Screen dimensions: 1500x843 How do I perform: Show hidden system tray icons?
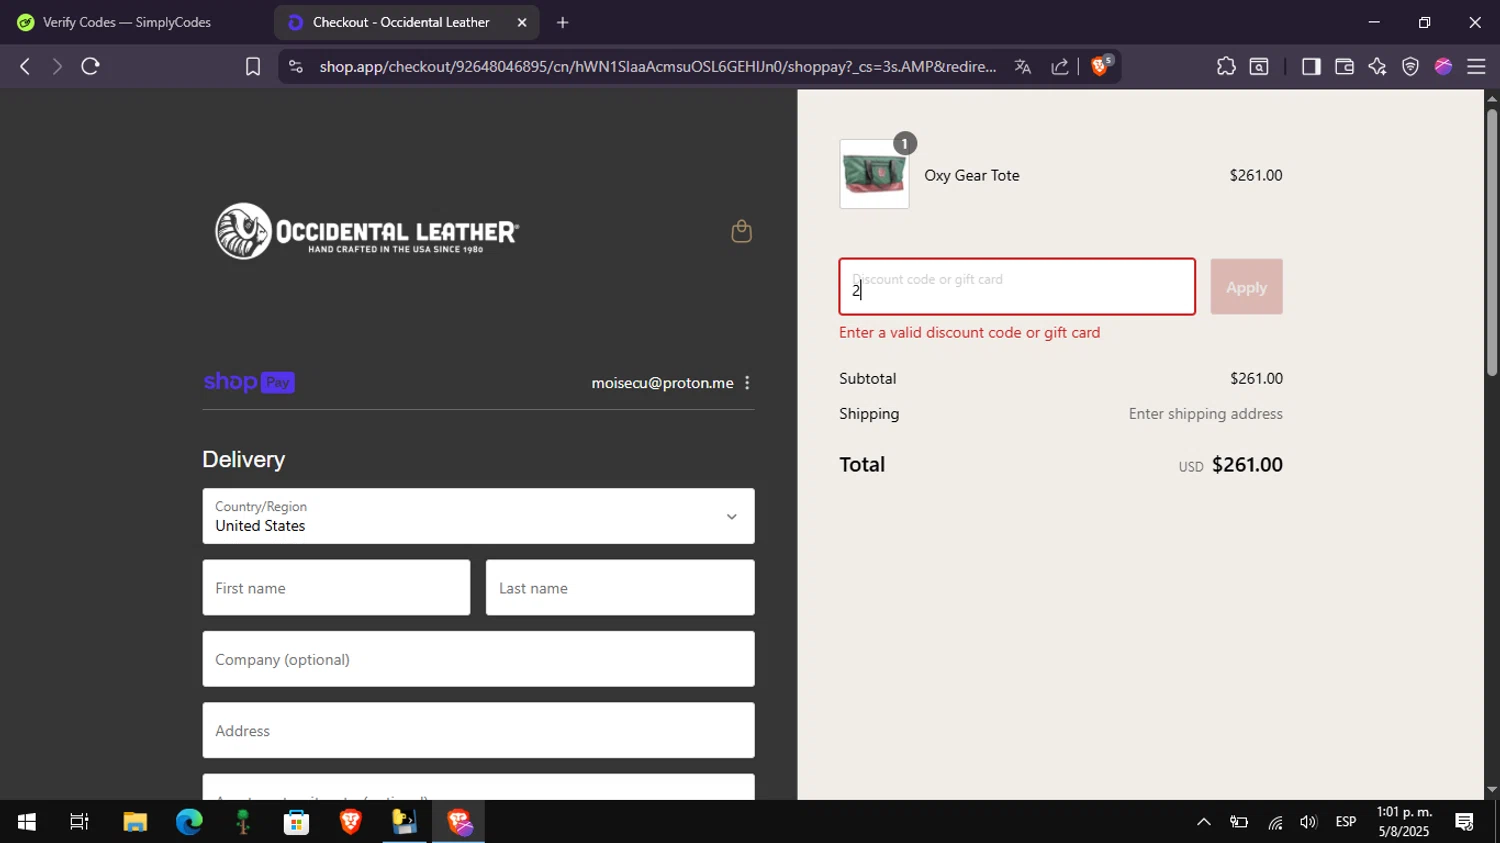click(x=1204, y=822)
